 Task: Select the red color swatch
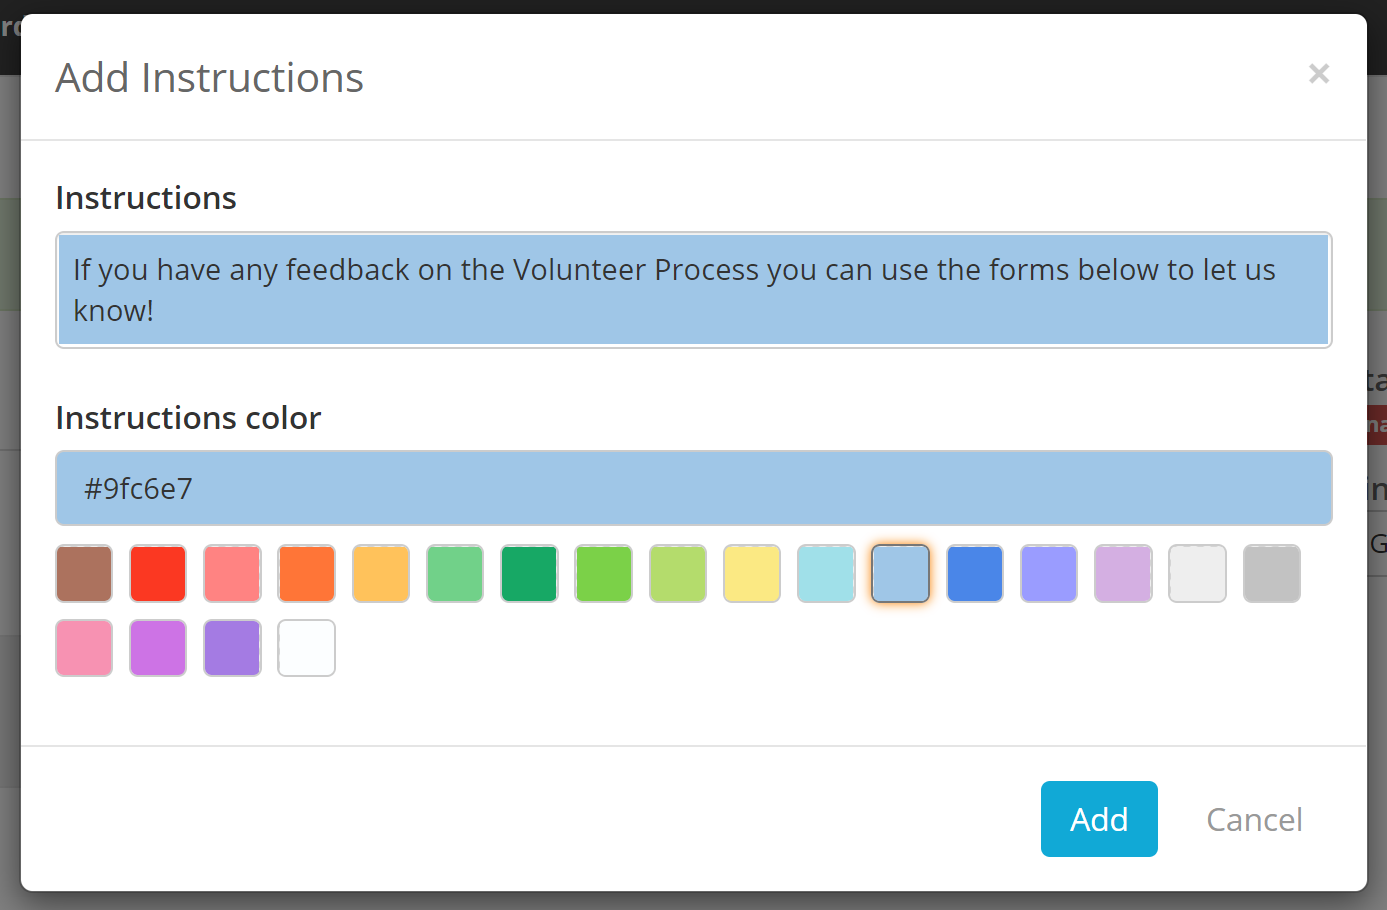point(157,573)
